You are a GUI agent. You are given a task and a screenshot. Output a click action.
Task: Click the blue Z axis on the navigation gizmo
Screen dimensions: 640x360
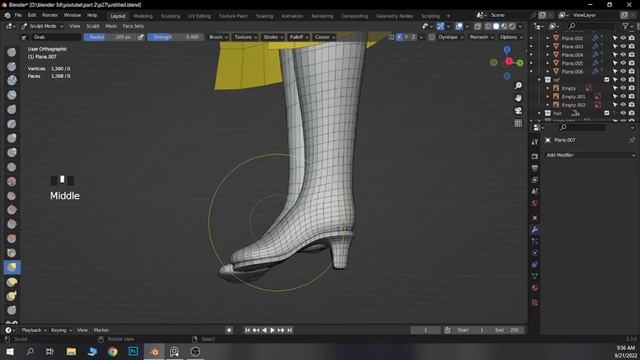[507, 50]
